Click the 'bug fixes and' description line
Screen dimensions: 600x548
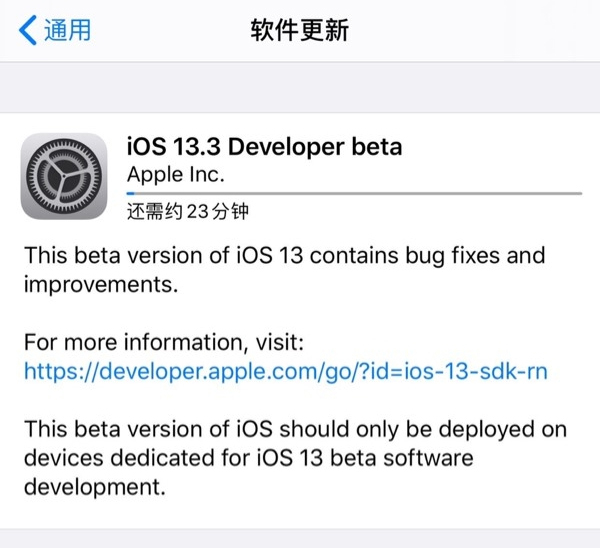click(470, 255)
